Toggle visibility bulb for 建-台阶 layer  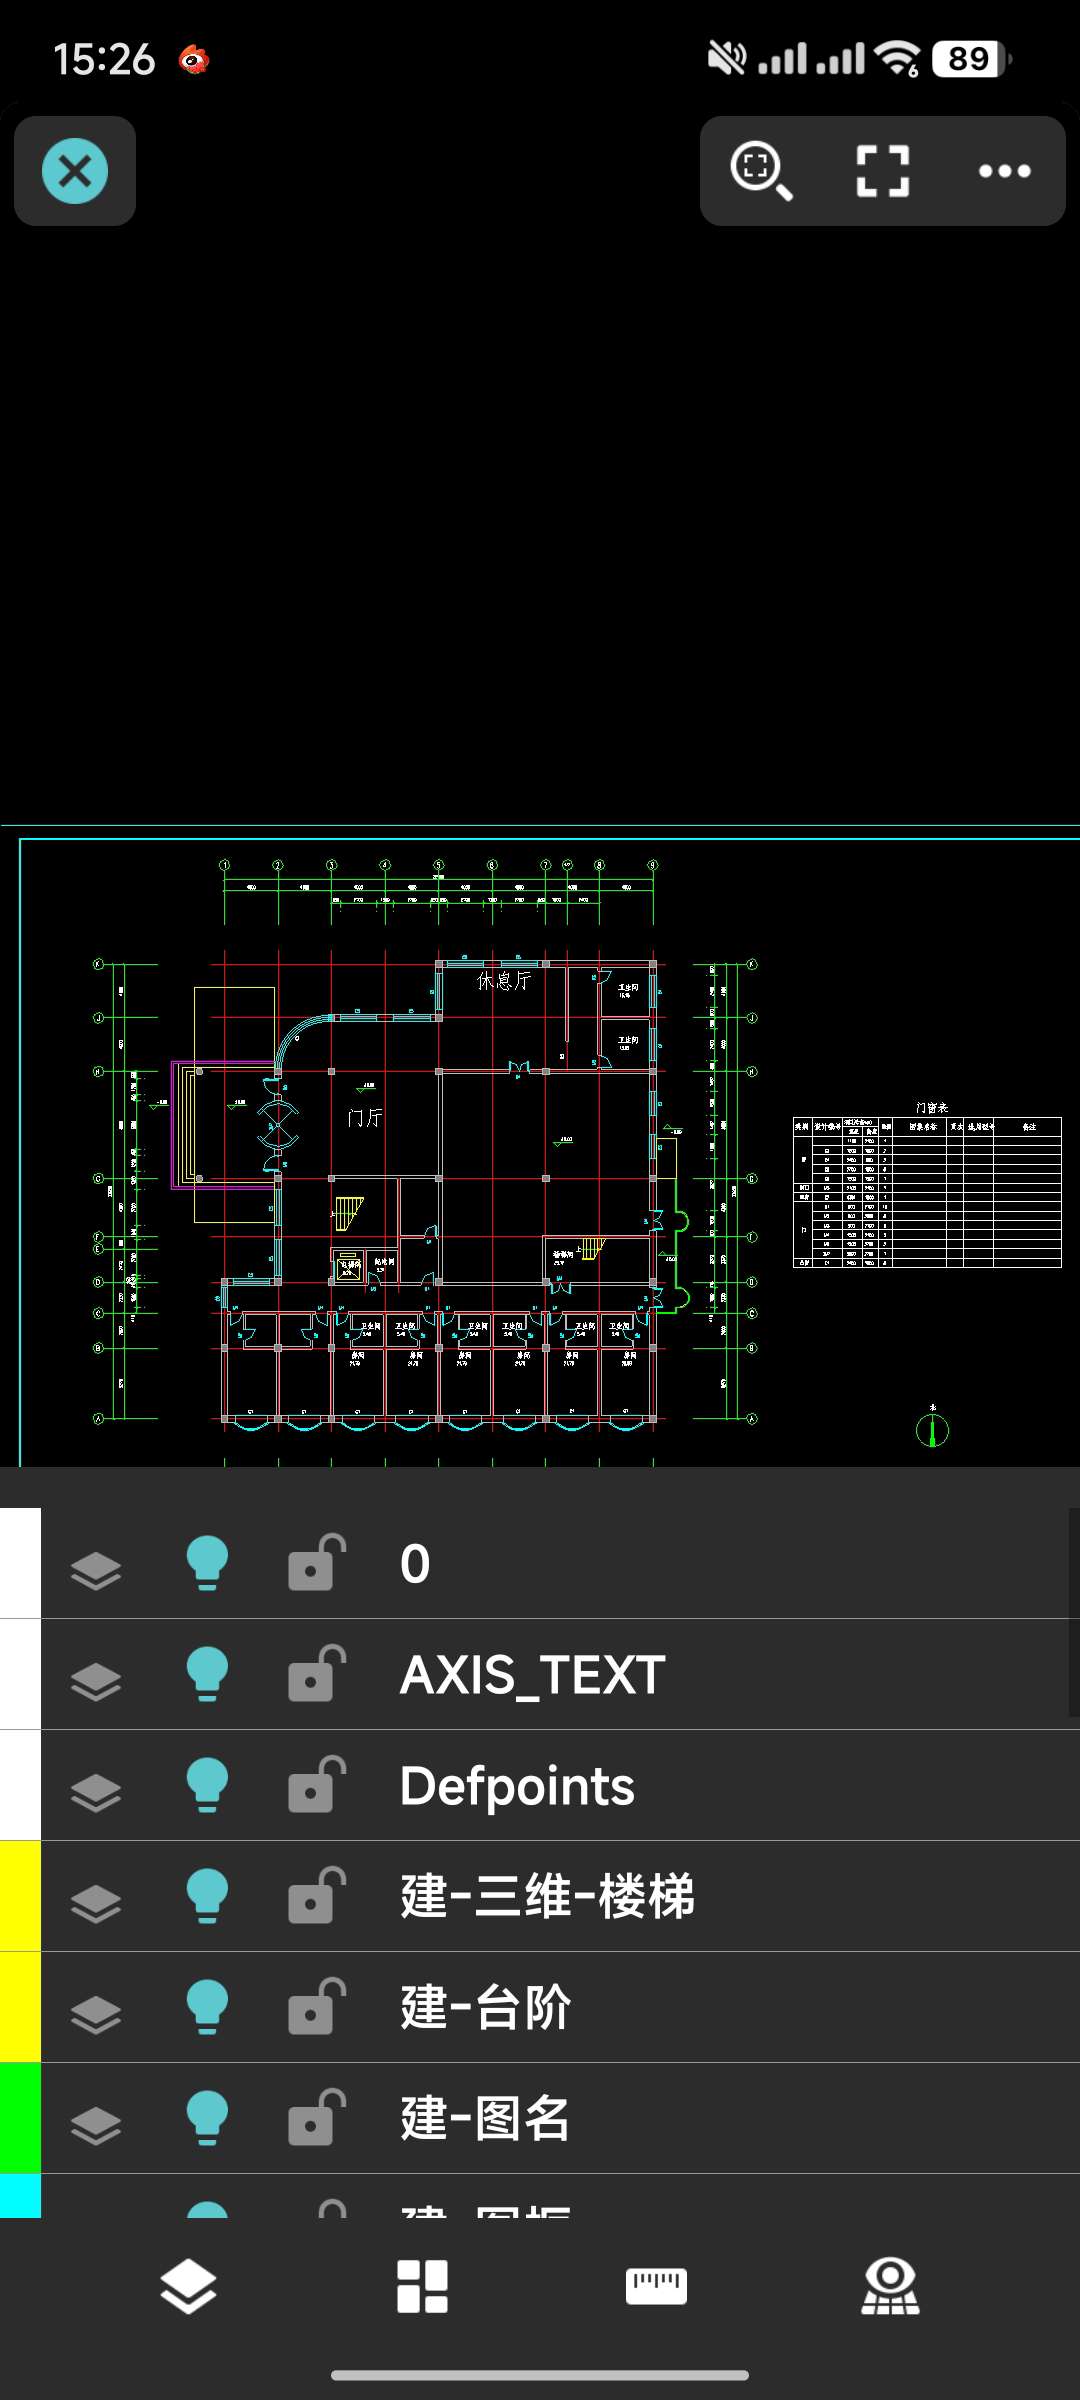pyautogui.click(x=208, y=2007)
